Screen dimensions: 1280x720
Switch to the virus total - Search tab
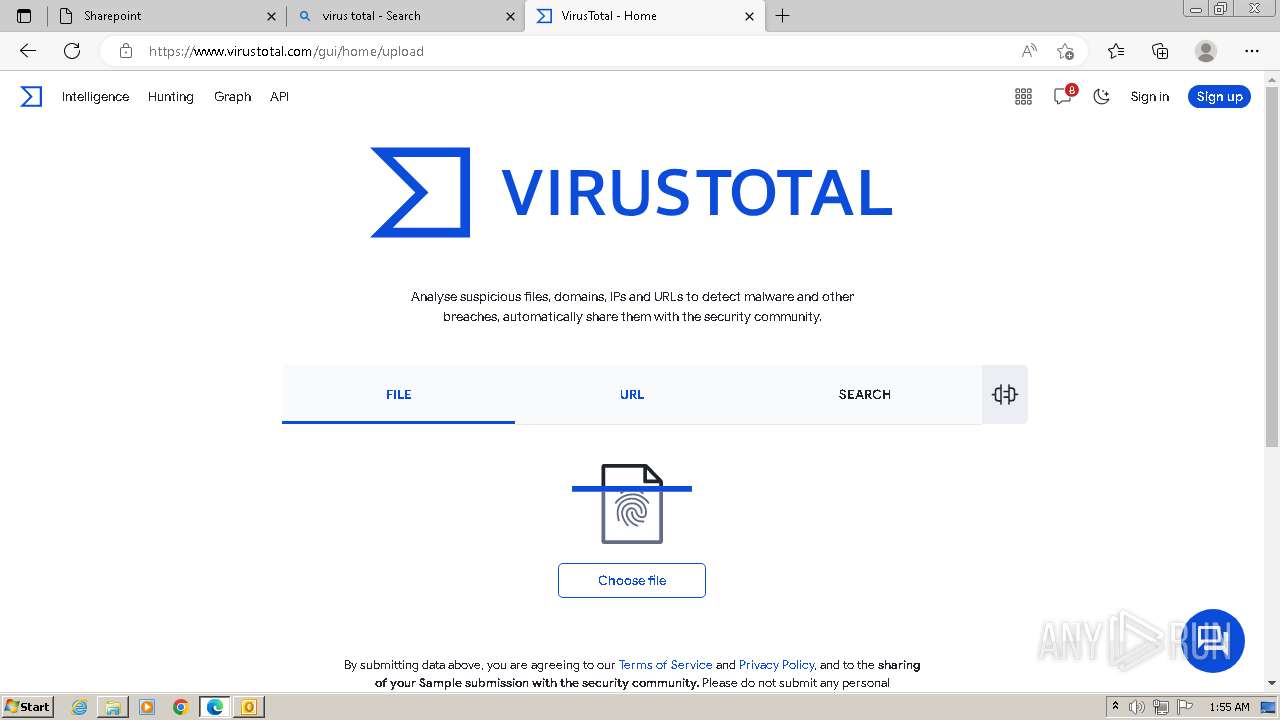(405, 16)
